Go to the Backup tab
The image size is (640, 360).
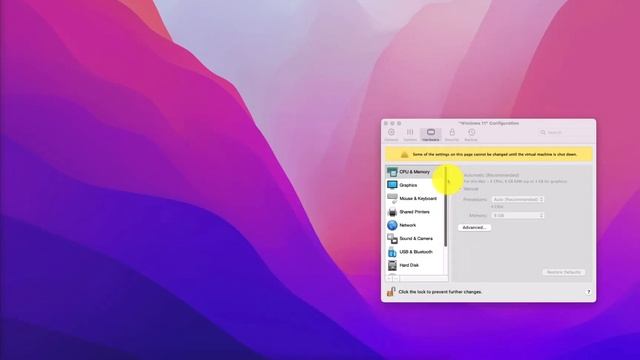471,135
